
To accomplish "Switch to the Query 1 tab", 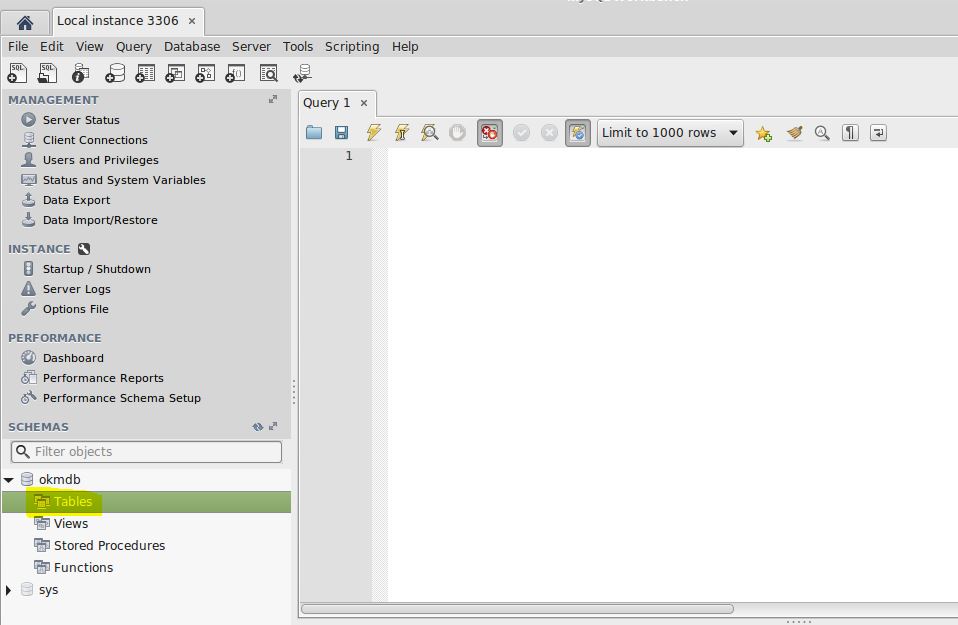I will 327,102.
